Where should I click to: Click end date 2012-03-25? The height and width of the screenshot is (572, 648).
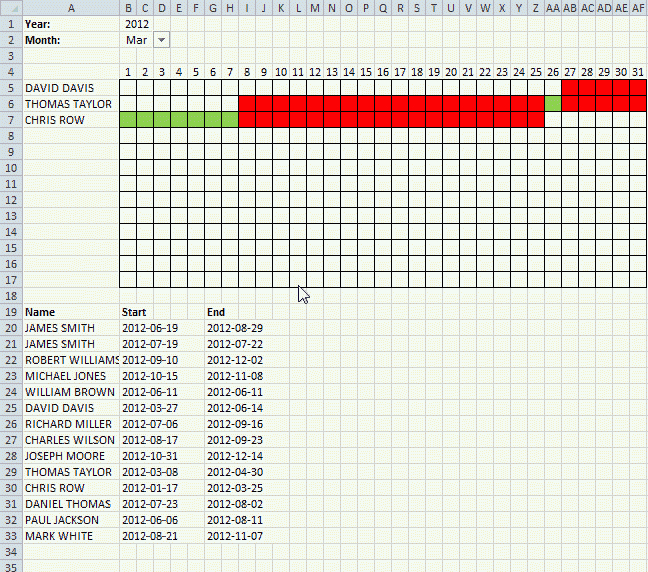pyautogui.click(x=235, y=488)
